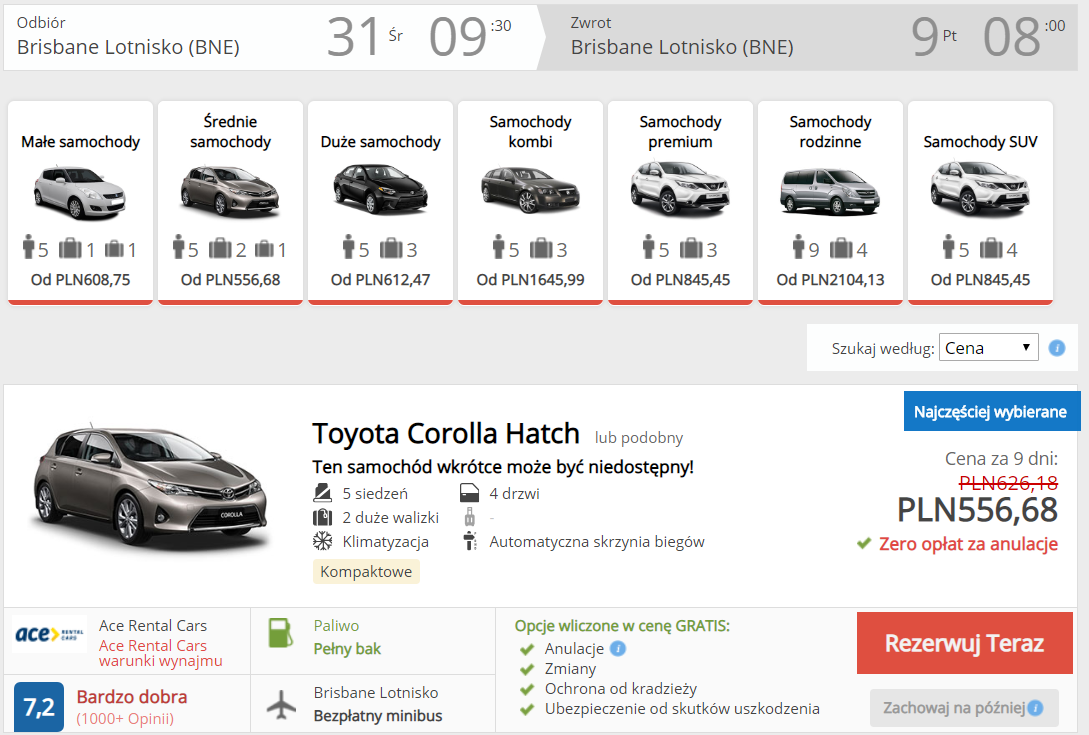Click Zachowaj na później button
1089x735 pixels.
953,709
